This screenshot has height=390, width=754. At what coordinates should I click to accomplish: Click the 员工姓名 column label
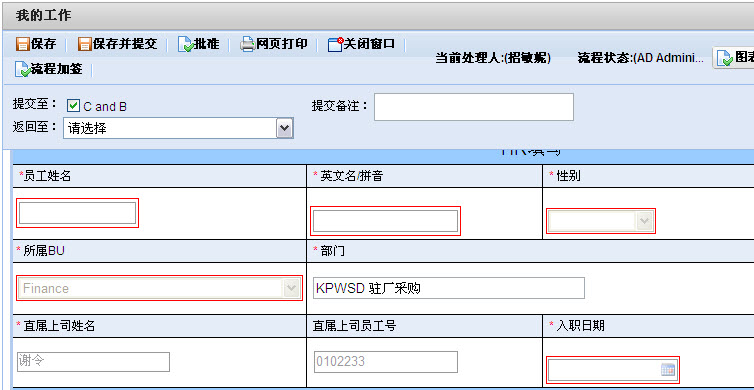point(48,176)
